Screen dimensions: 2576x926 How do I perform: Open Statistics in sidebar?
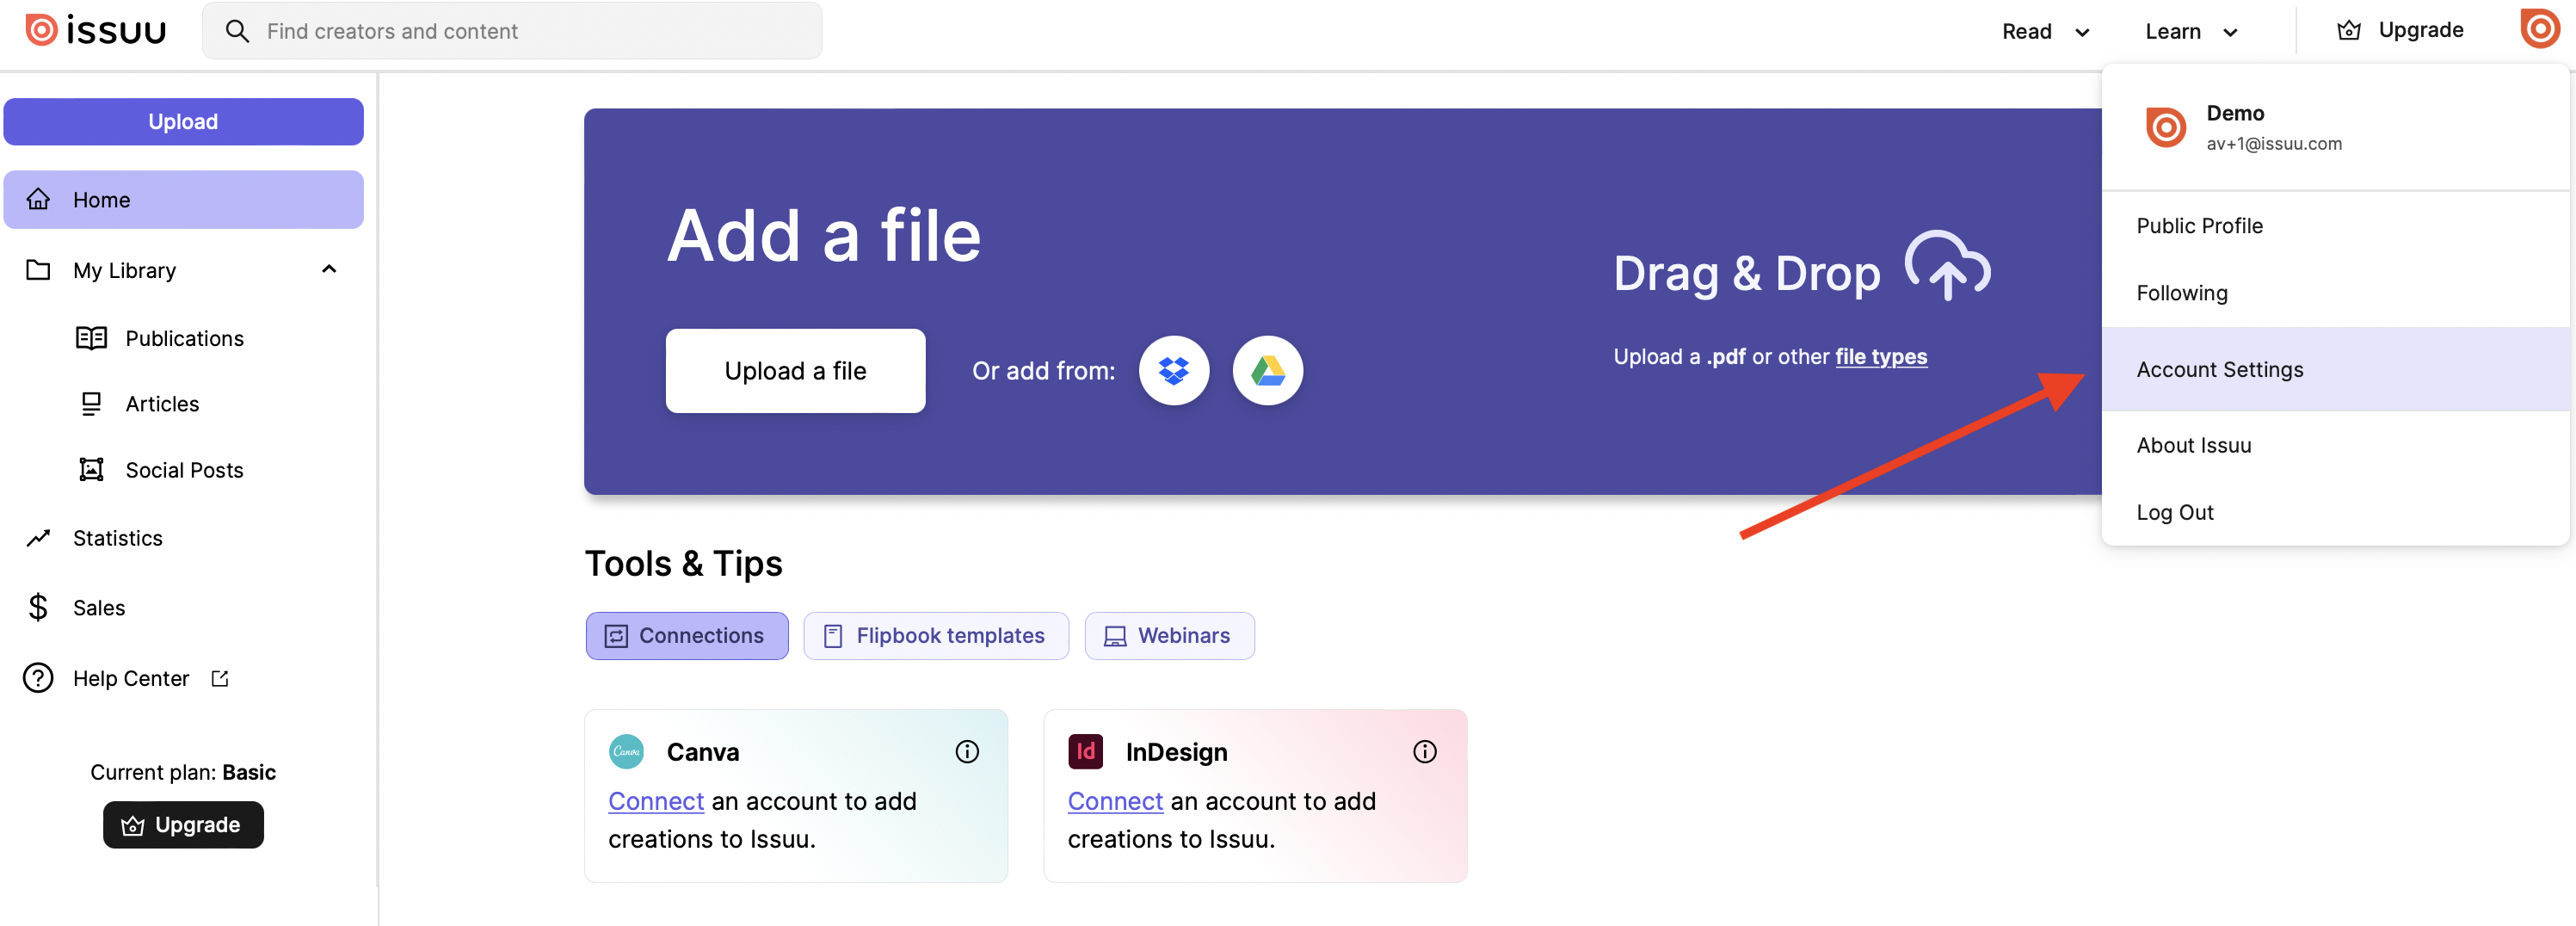pos(117,538)
